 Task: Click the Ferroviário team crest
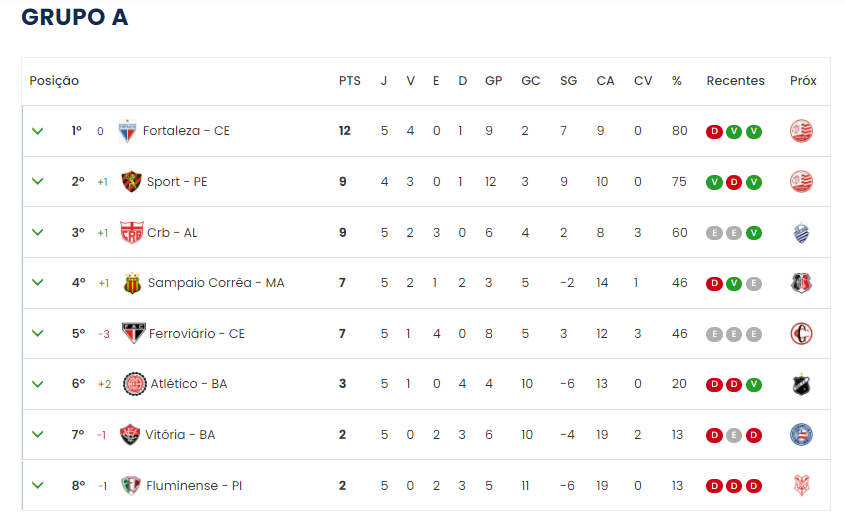click(133, 333)
